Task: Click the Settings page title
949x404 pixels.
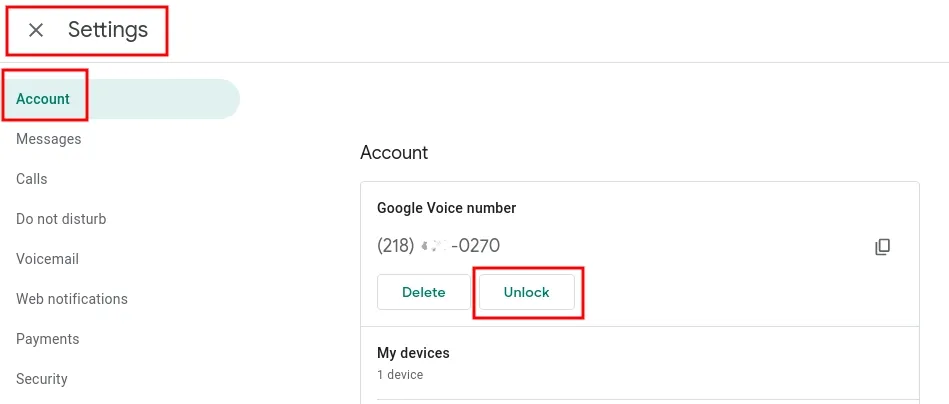Action: [x=108, y=30]
